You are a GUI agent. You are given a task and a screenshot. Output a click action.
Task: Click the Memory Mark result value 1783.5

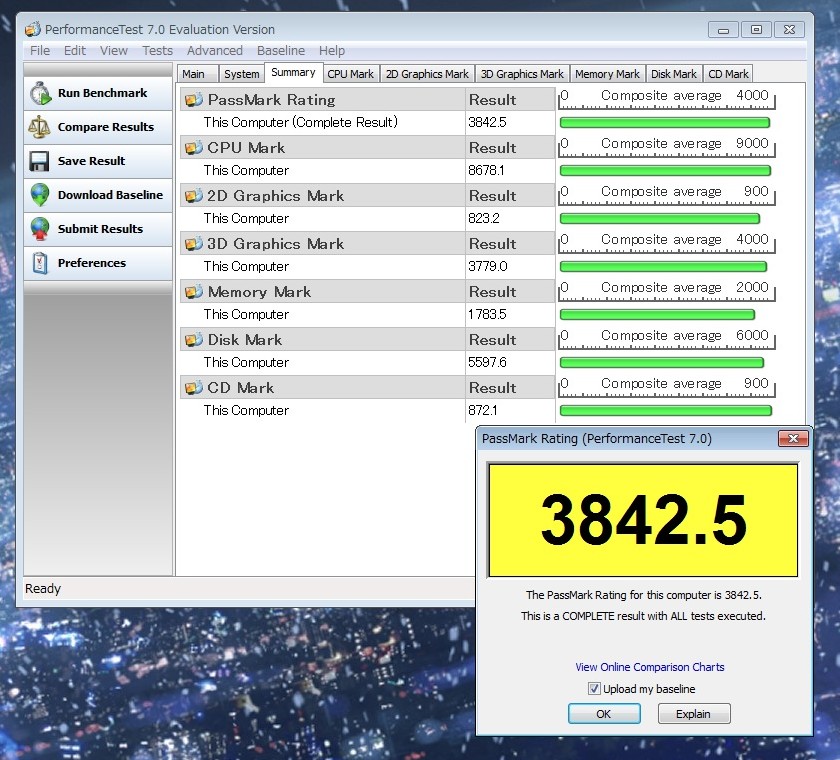pyautogui.click(x=487, y=314)
